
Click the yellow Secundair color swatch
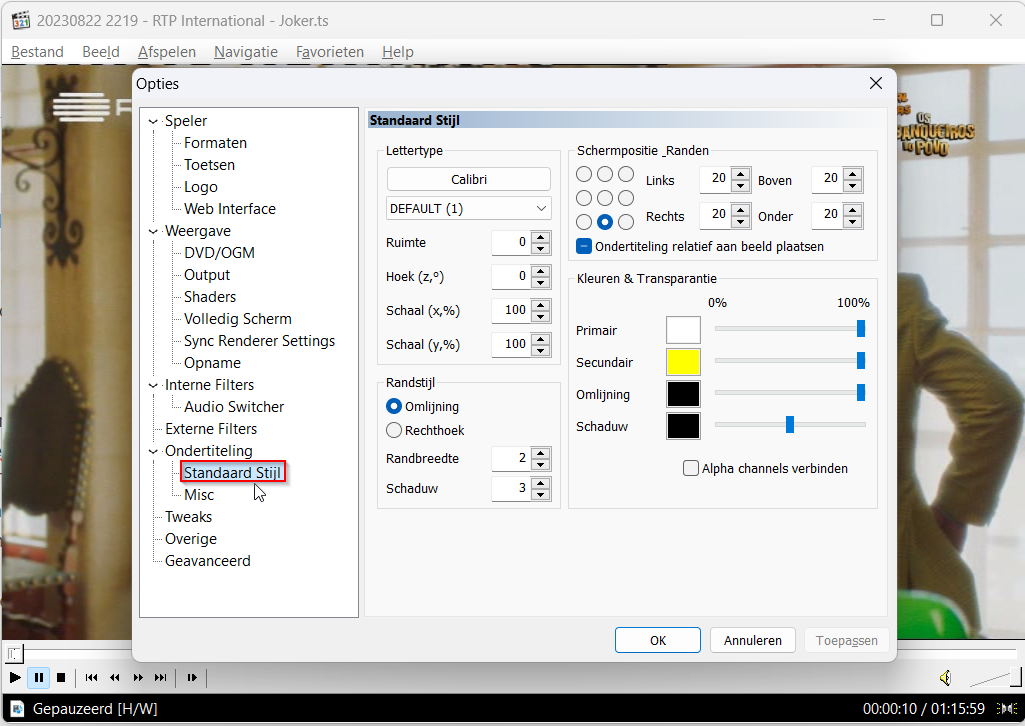pyautogui.click(x=683, y=362)
